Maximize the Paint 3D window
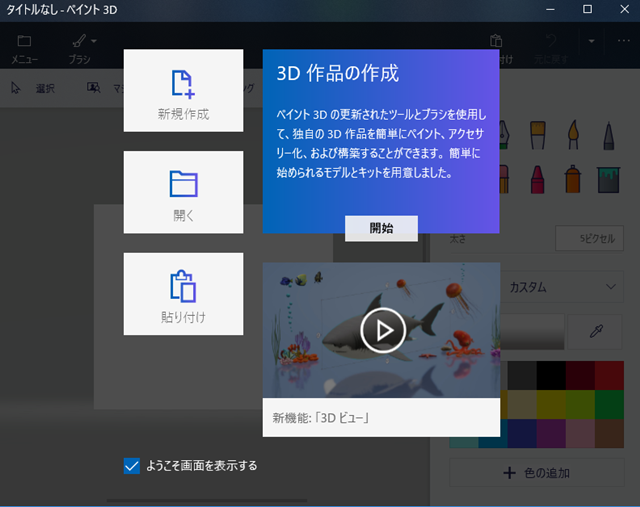This screenshot has height=507, width=640. tap(587, 9)
